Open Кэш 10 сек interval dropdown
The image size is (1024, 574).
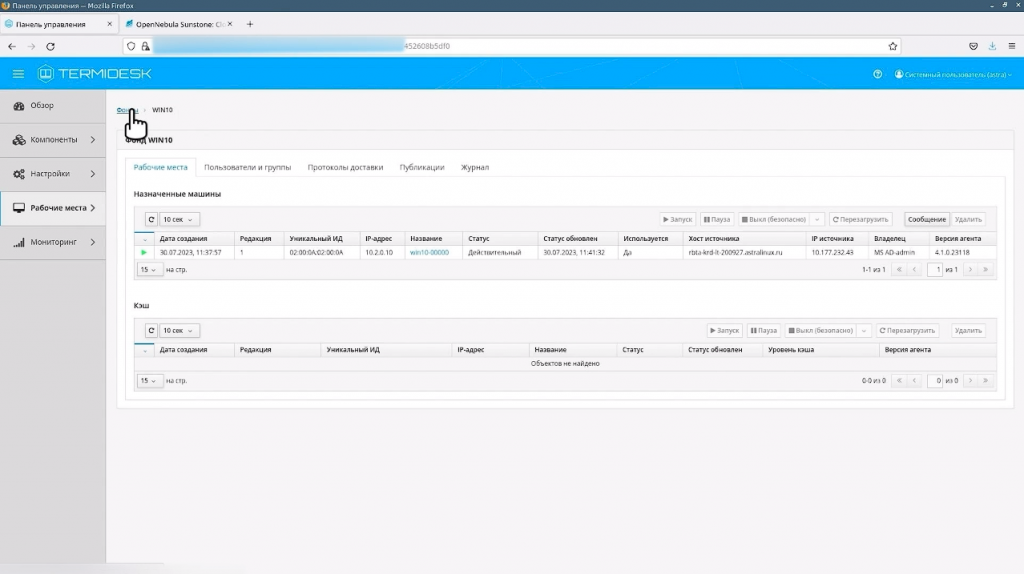click(x=179, y=330)
